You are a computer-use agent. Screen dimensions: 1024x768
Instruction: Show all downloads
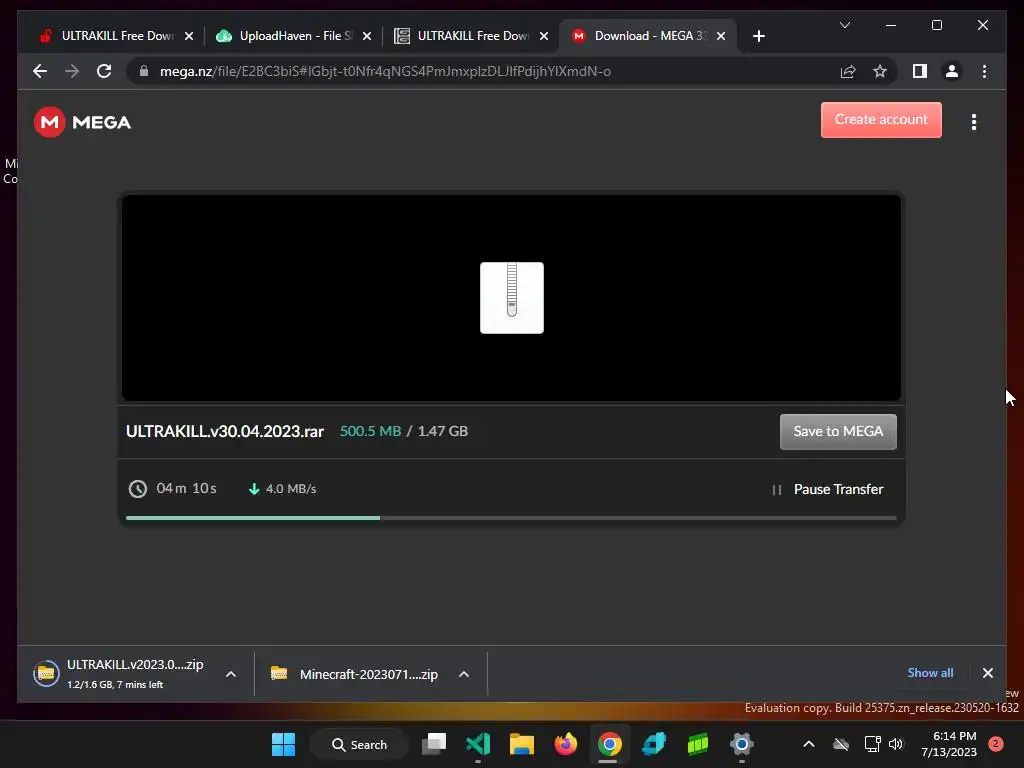(x=930, y=673)
